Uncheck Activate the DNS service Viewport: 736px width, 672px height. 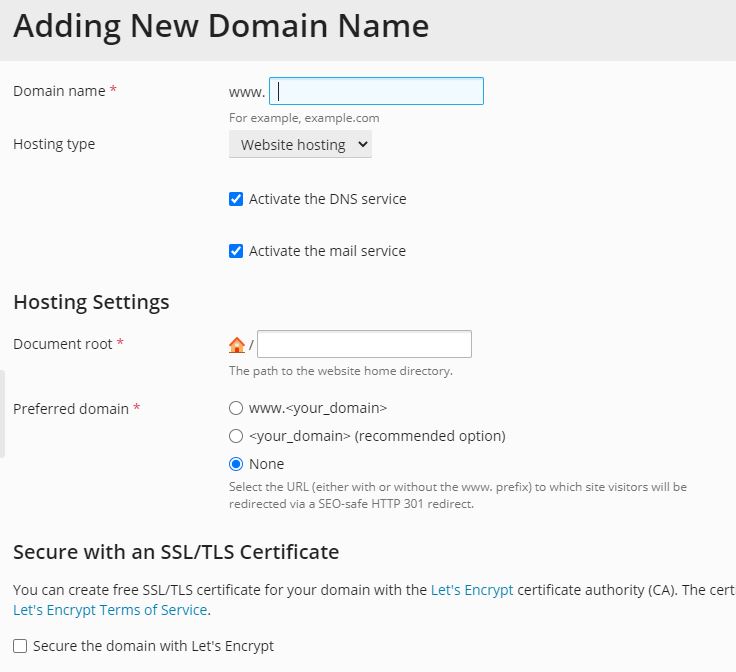(236, 199)
